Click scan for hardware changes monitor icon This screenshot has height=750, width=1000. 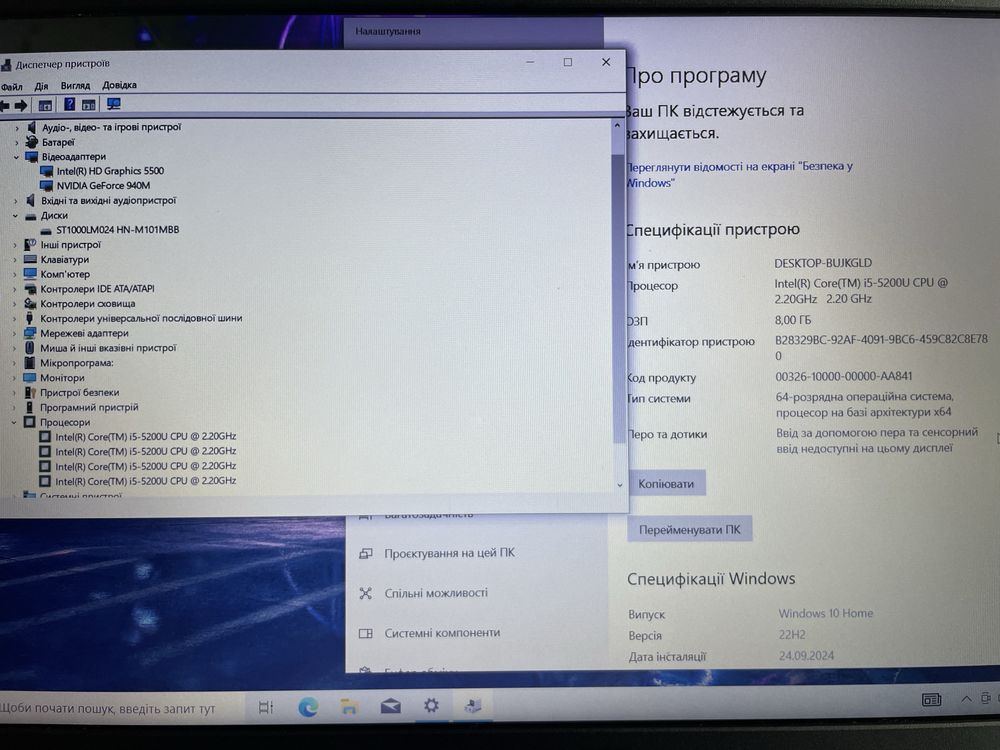114,104
